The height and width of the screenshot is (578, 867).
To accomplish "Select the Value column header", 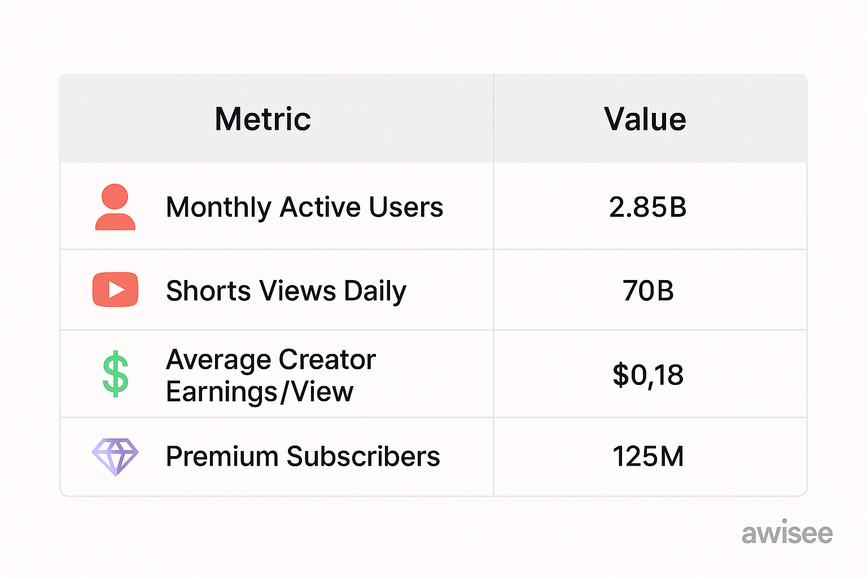I will pyautogui.click(x=645, y=120).
